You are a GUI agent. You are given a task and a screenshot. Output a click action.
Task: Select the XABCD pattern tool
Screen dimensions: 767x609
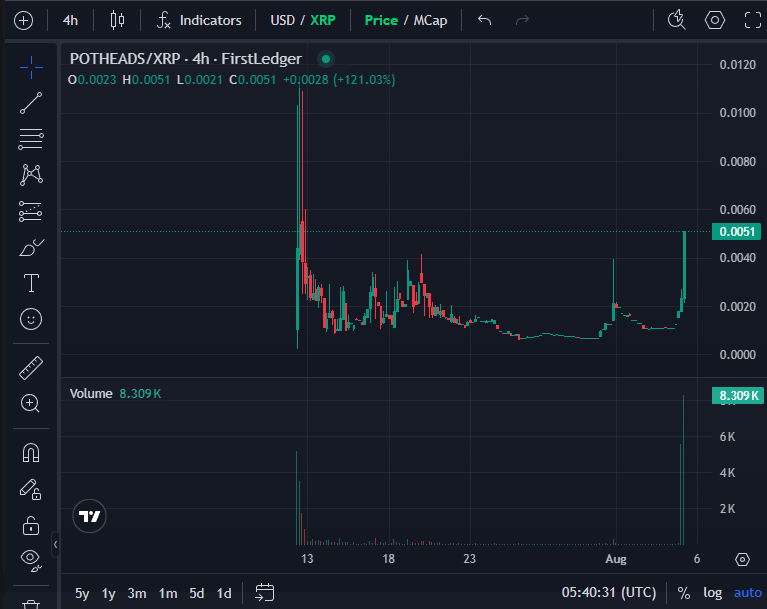[x=31, y=175]
